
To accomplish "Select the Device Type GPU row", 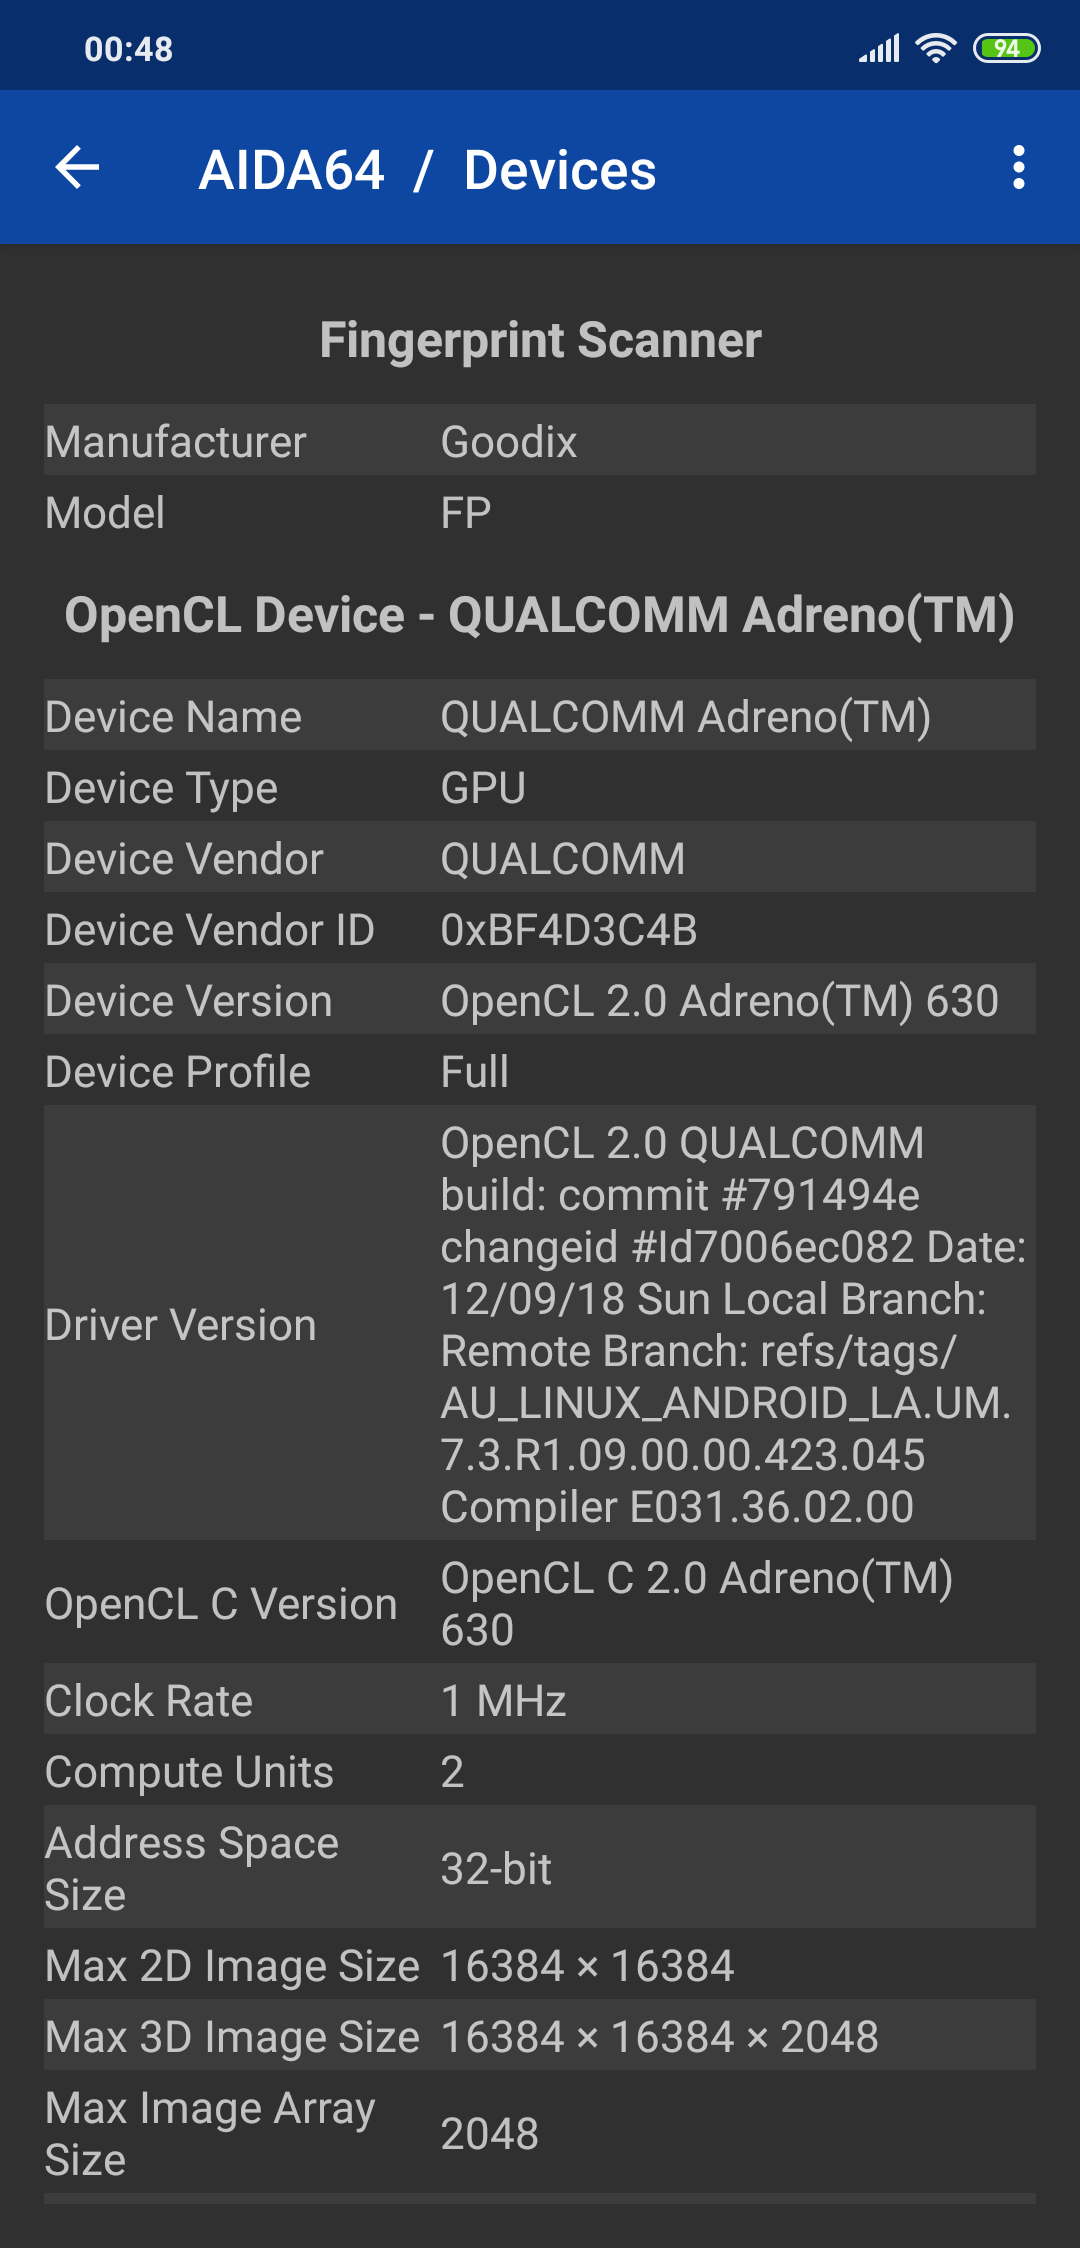I will 540,787.
